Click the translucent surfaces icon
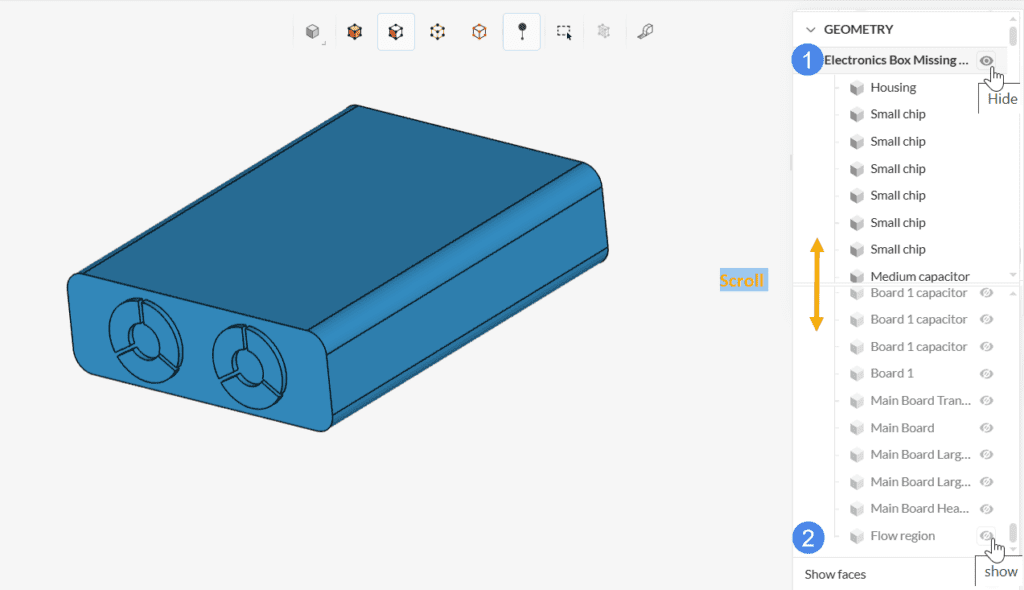The height and width of the screenshot is (590, 1024). tap(603, 32)
